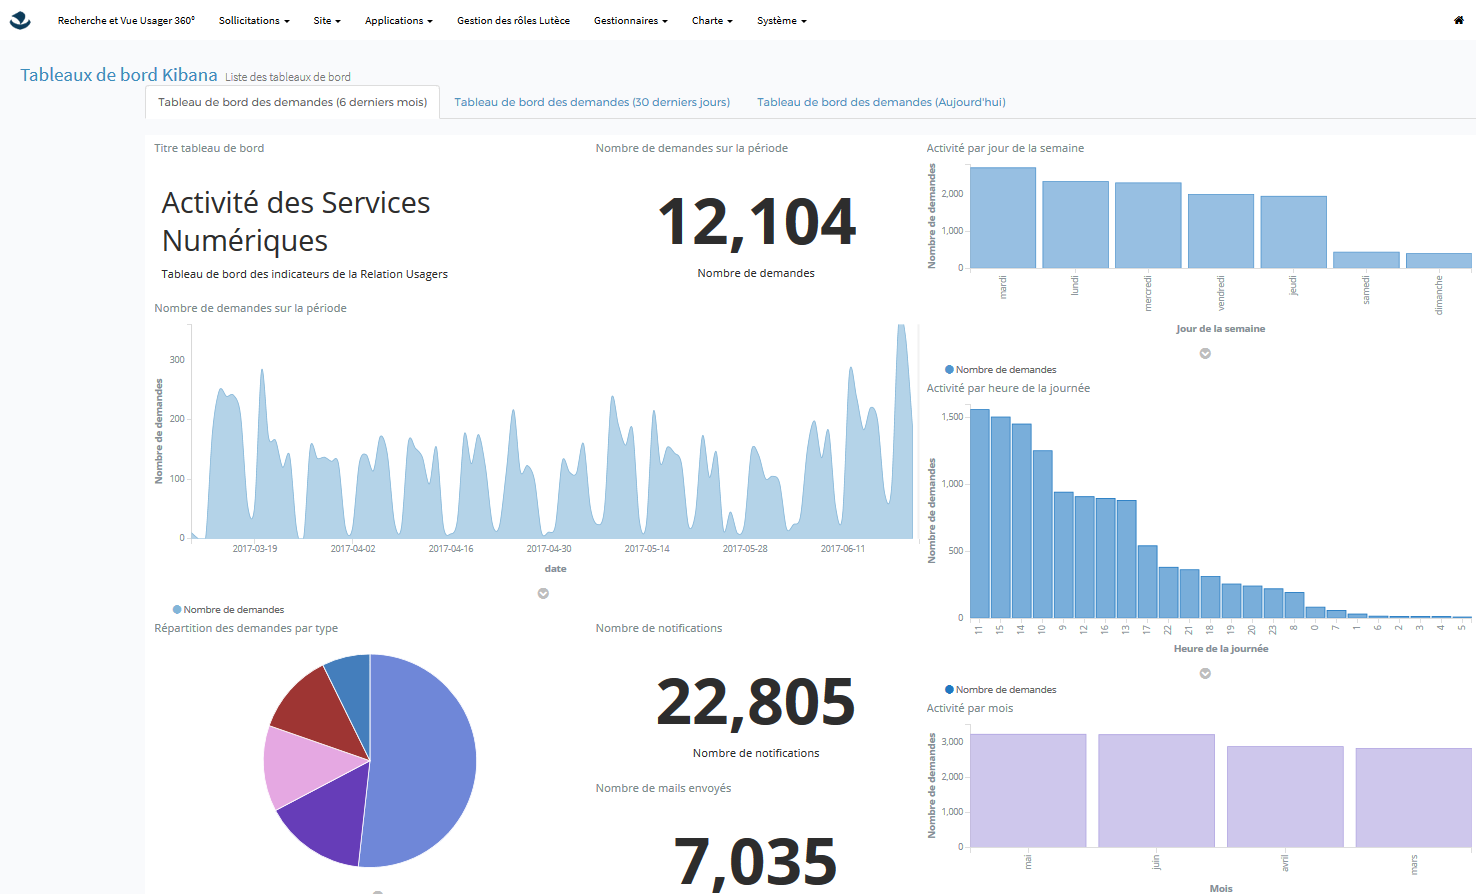Open the Système menu
The height and width of the screenshot is (894, 1476).
pyautogui.click(x=780, y=20)
